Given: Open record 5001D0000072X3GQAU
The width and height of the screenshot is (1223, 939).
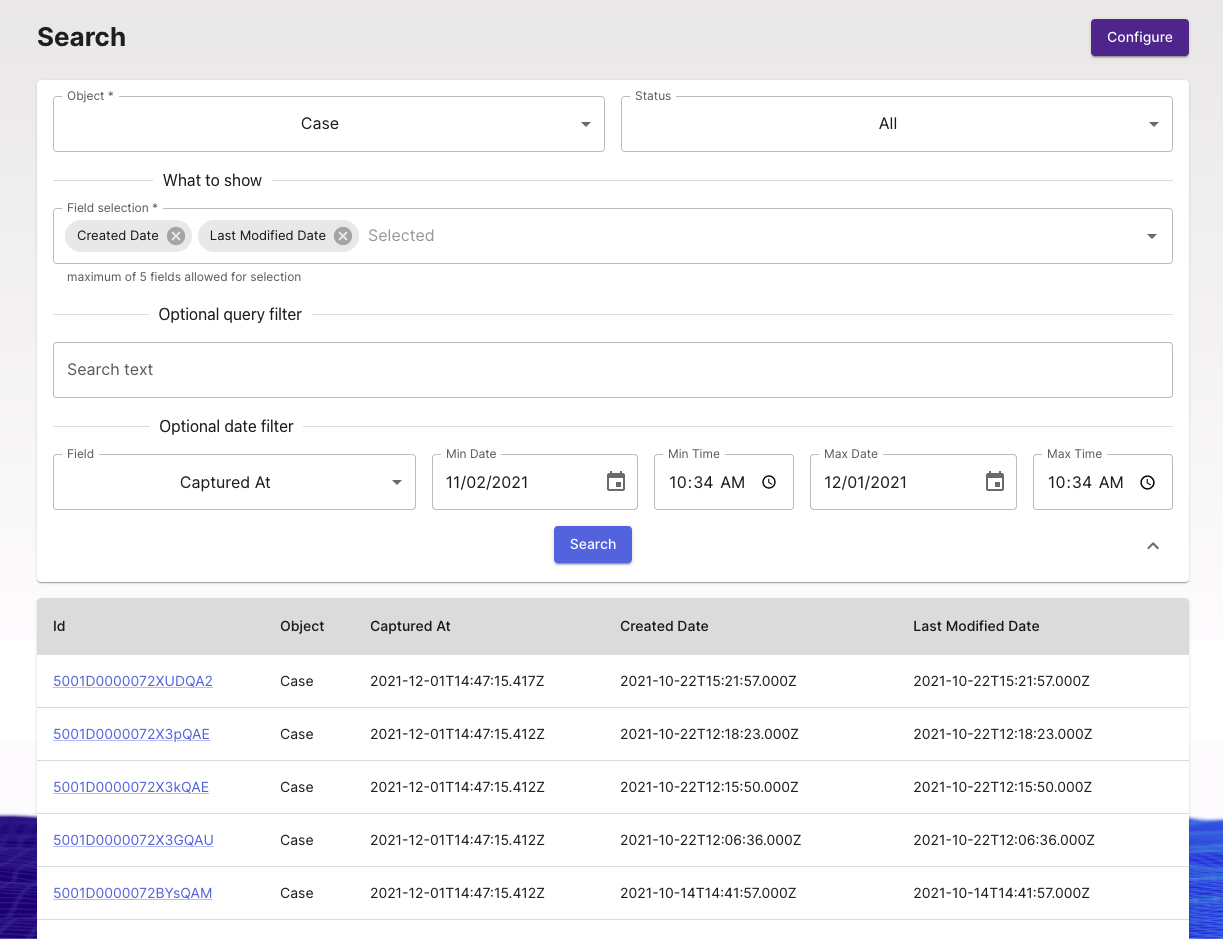Looking at the screenshot, I should click(133, 840).
